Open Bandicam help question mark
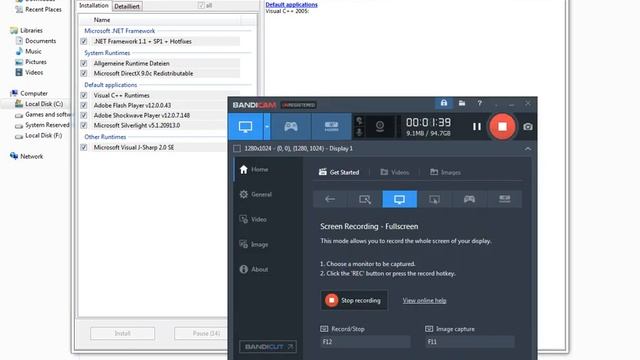This screenshot has height=360, width=640. [480, 103]
